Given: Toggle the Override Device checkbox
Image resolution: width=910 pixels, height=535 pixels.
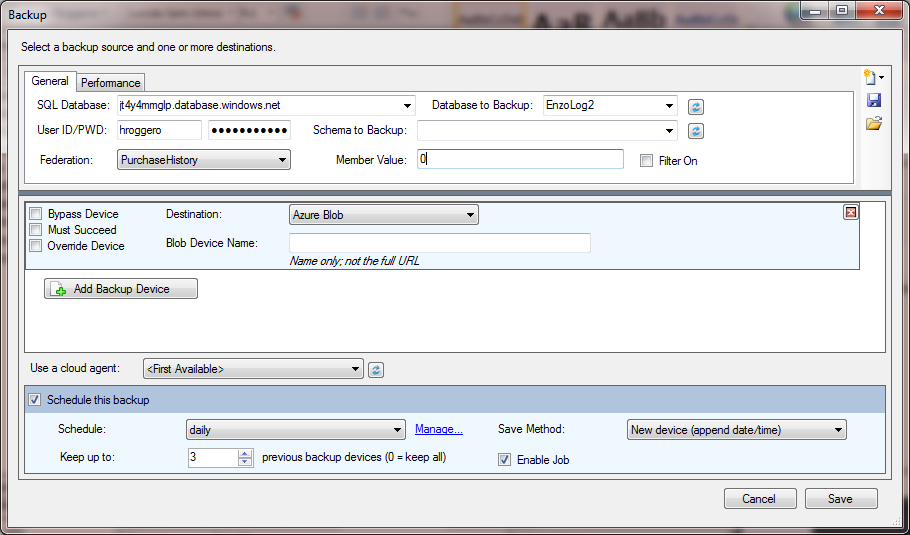Looking at the screenshot, I should [36, 245].
